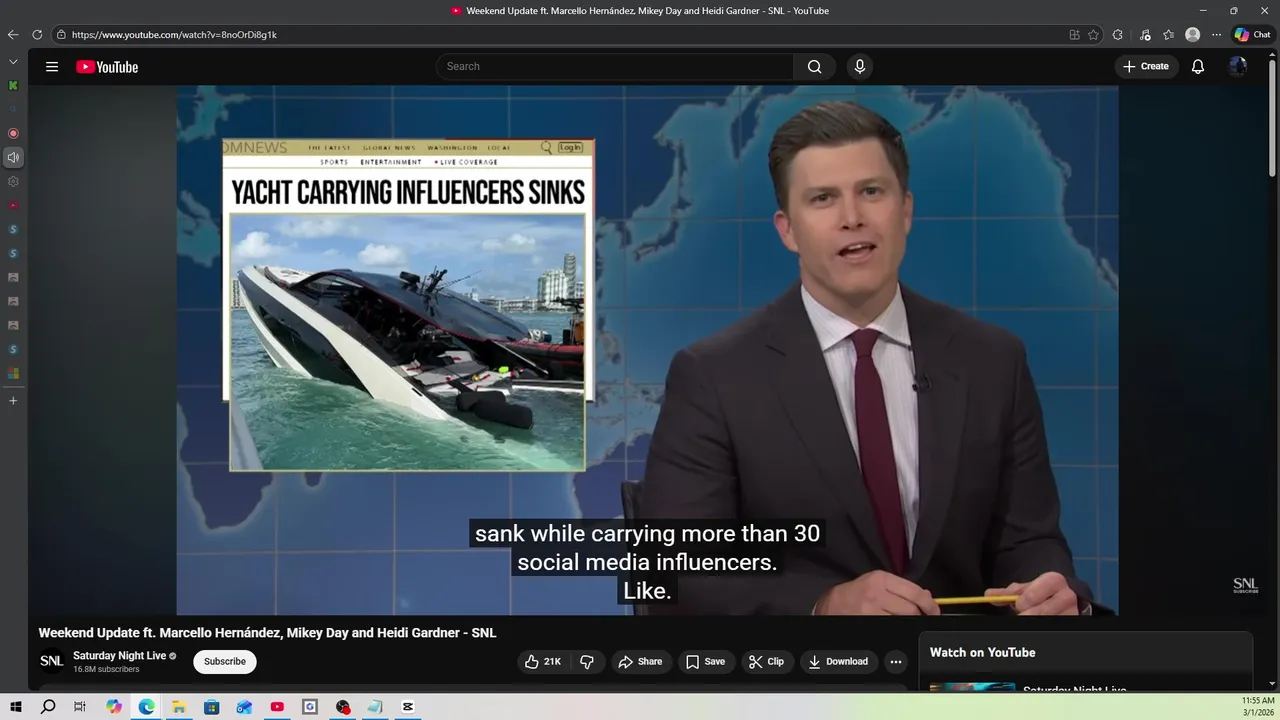Click the SNL subscribe watermark in video
1280x720 pixels.
[x=1245, y=585]
